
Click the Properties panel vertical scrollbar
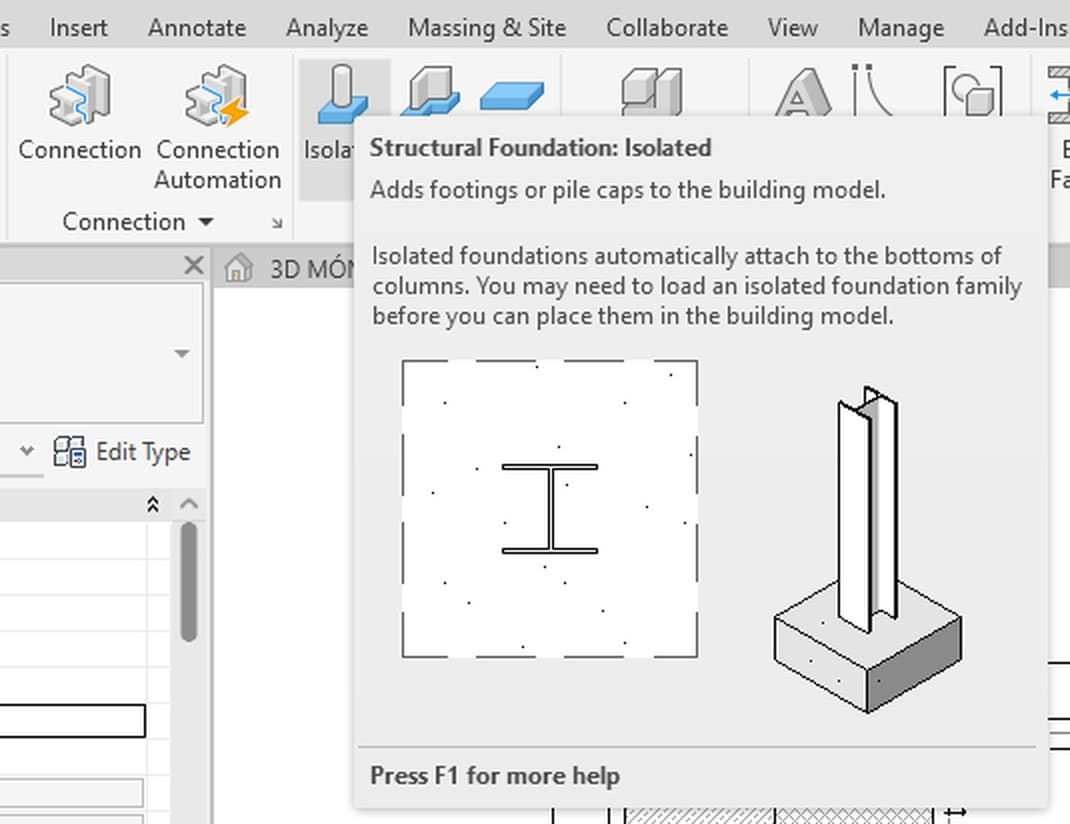[189, 582]
